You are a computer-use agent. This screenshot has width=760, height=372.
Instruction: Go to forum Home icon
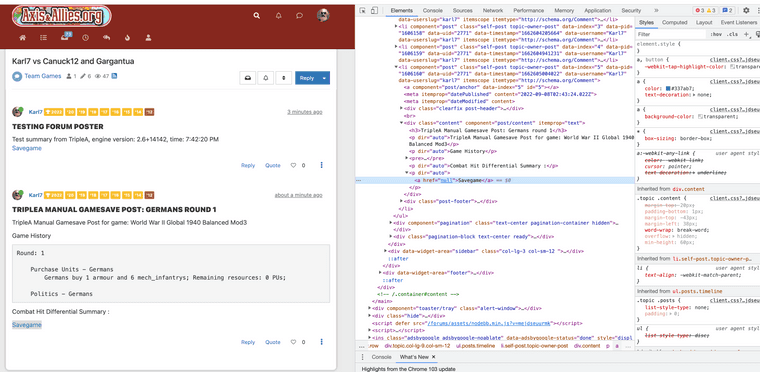pos(22,37)
